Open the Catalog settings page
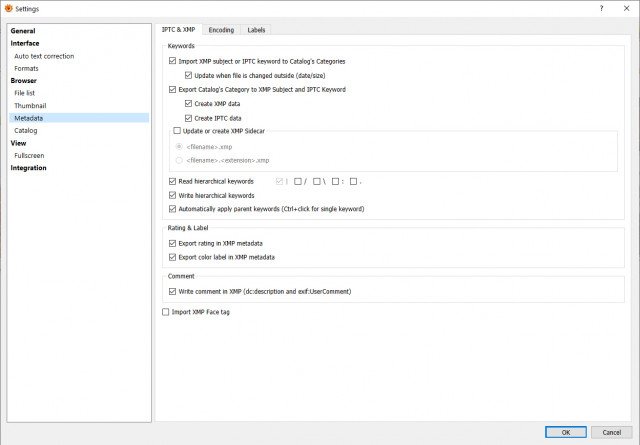Viewport: 640px width, 445px height. pyautogui.click(x=26, y=131)
